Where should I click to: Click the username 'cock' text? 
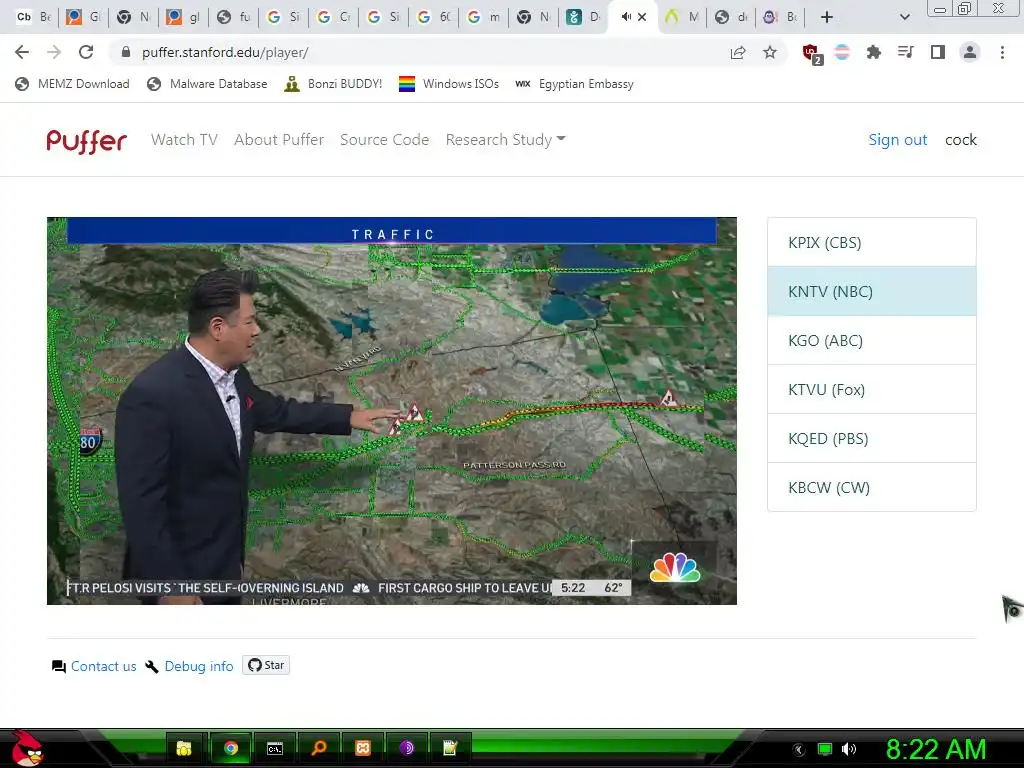(961, 140)
